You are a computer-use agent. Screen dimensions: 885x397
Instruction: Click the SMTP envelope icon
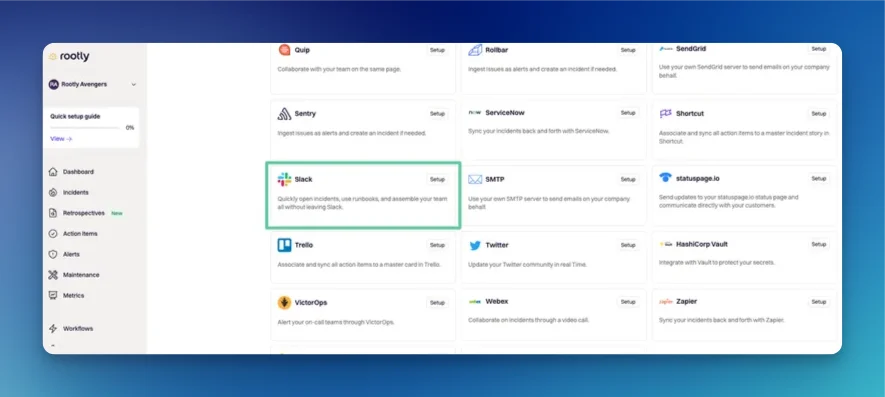[x=475, y=180]
